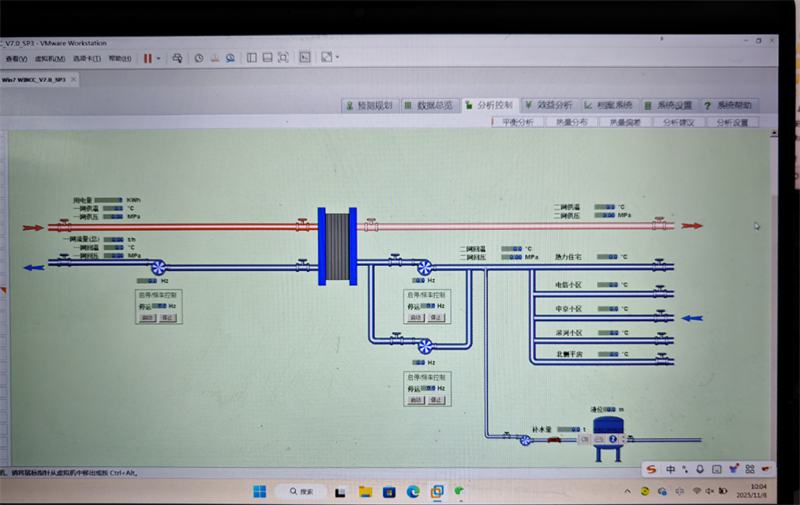The image size is (800, 505).
Task: Click the primary-side circulation pump icon
Action: coord(159,267)
